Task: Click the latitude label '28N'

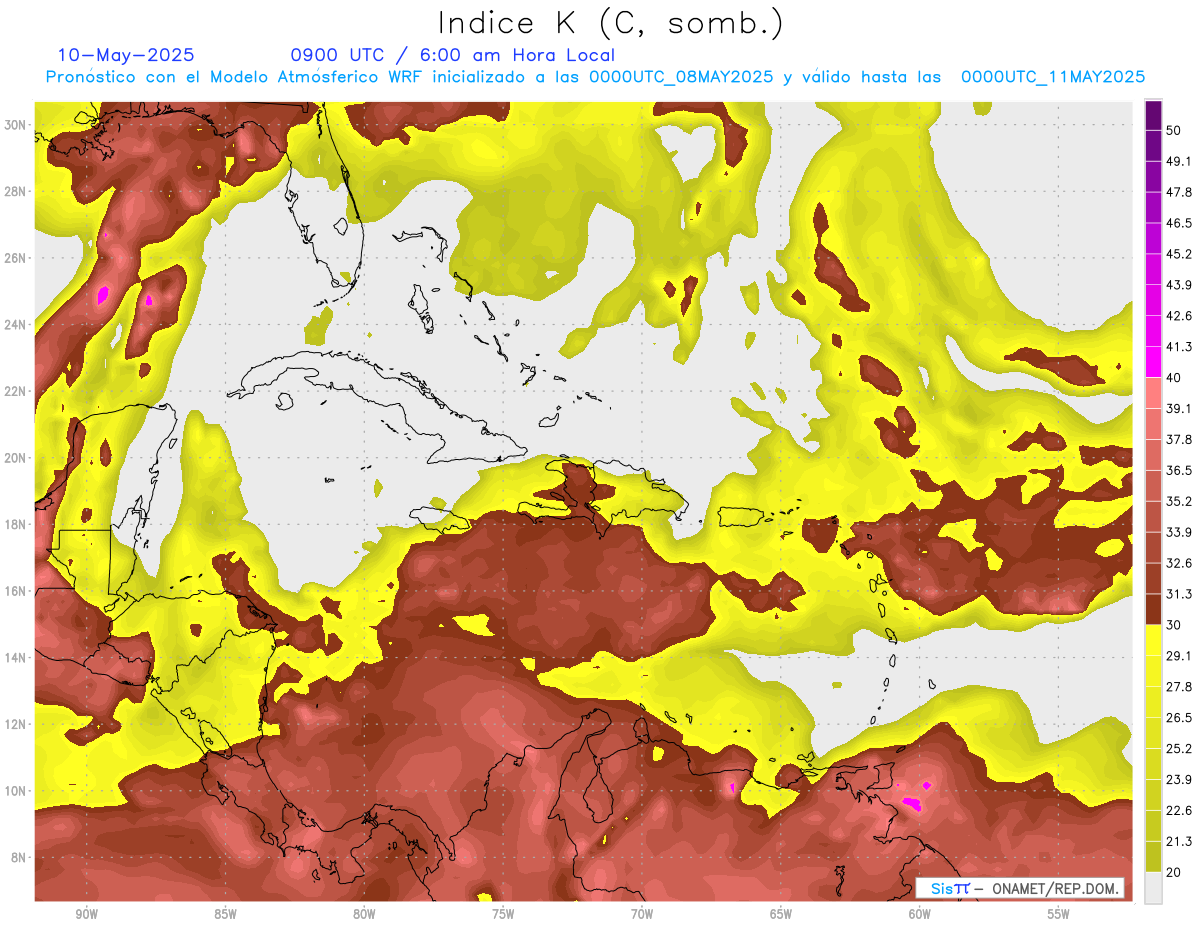Action: click(x=17, y=191)
